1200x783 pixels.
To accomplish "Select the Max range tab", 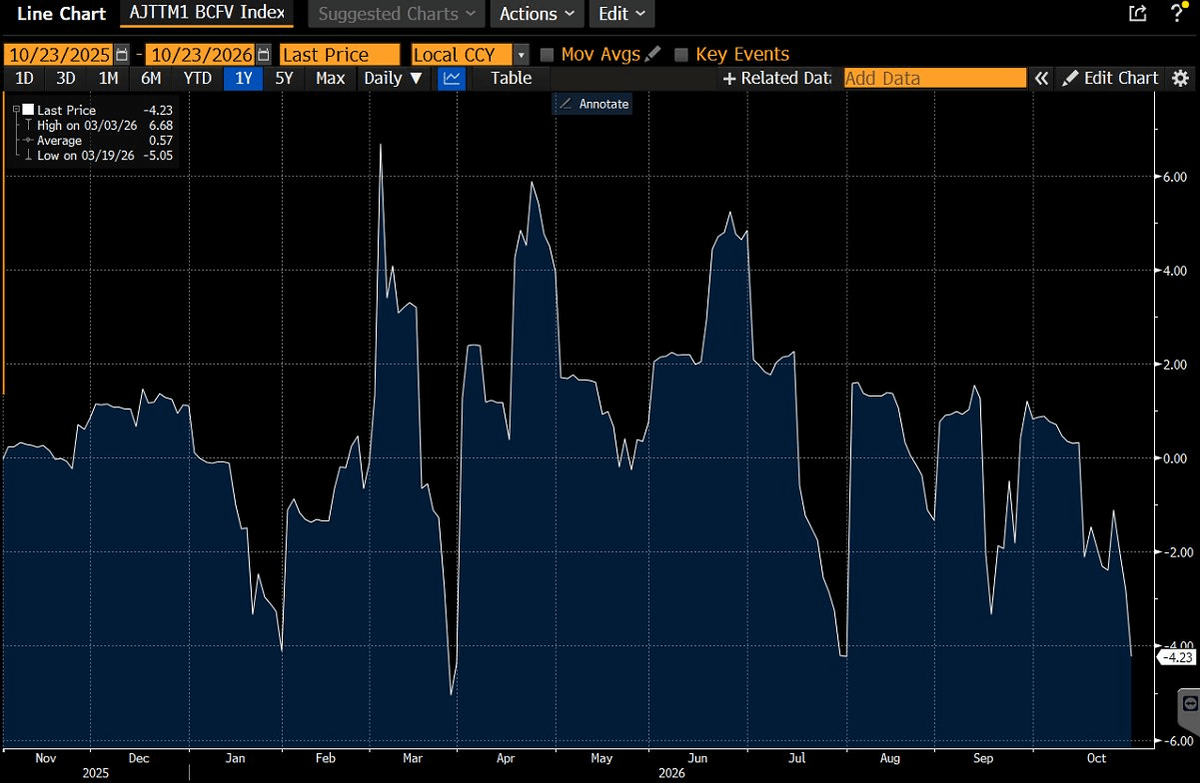I will pyautogui.click(x=330, y=78).
